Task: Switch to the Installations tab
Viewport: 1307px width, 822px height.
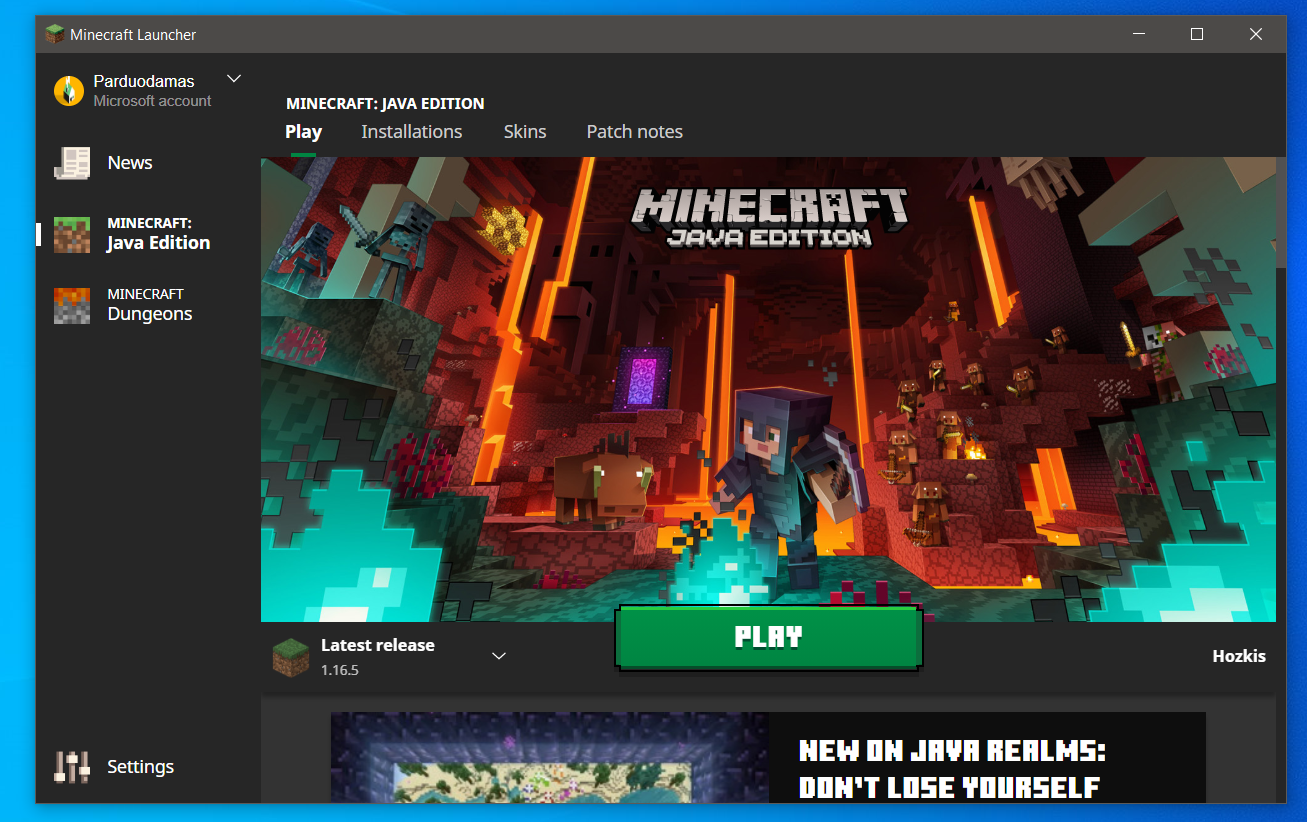Action: pyautogui.click(x=412, y=132)
